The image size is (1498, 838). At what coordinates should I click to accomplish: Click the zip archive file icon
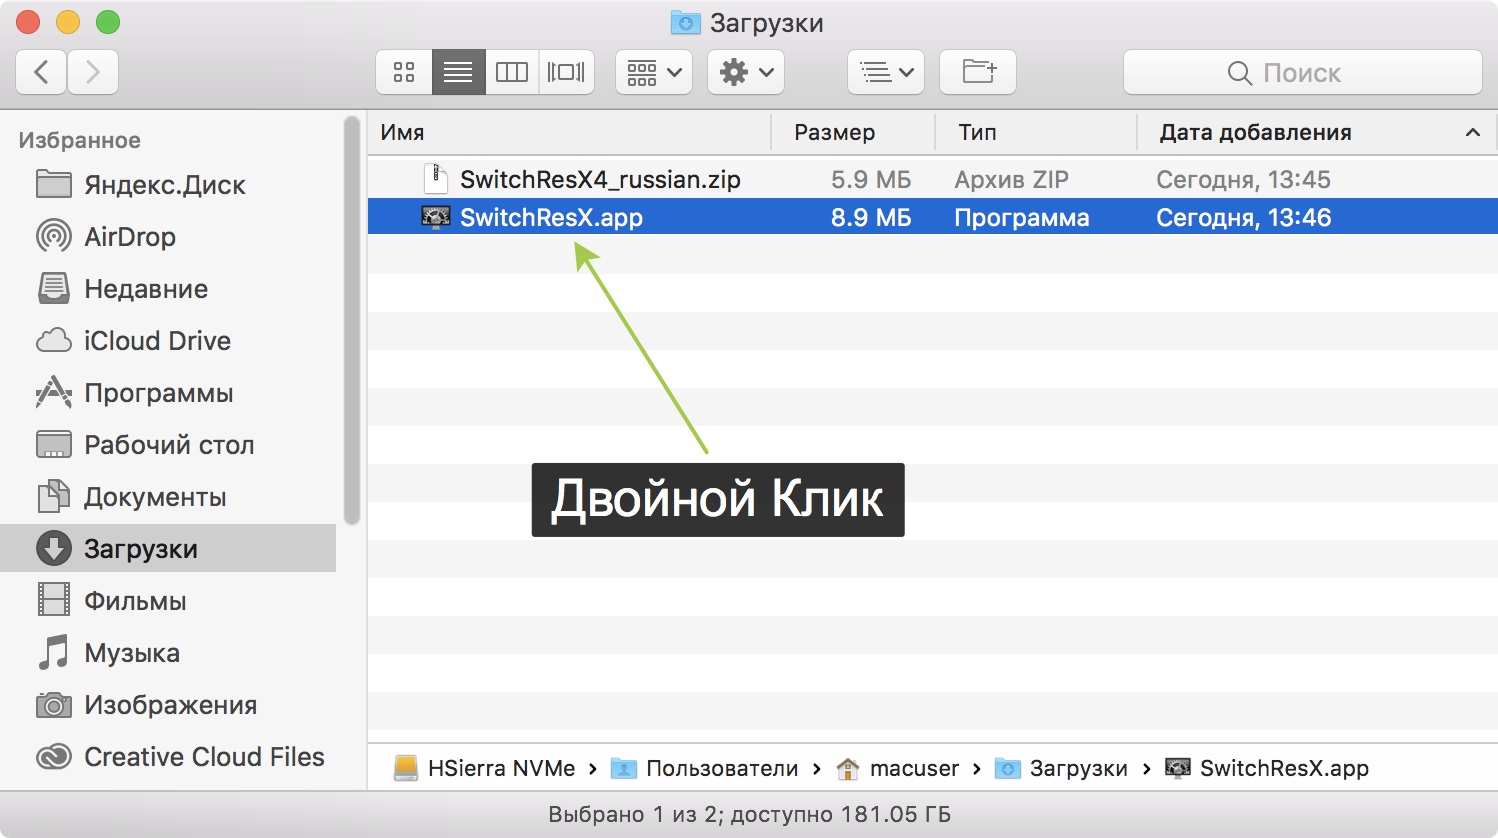tap(435, 179)
